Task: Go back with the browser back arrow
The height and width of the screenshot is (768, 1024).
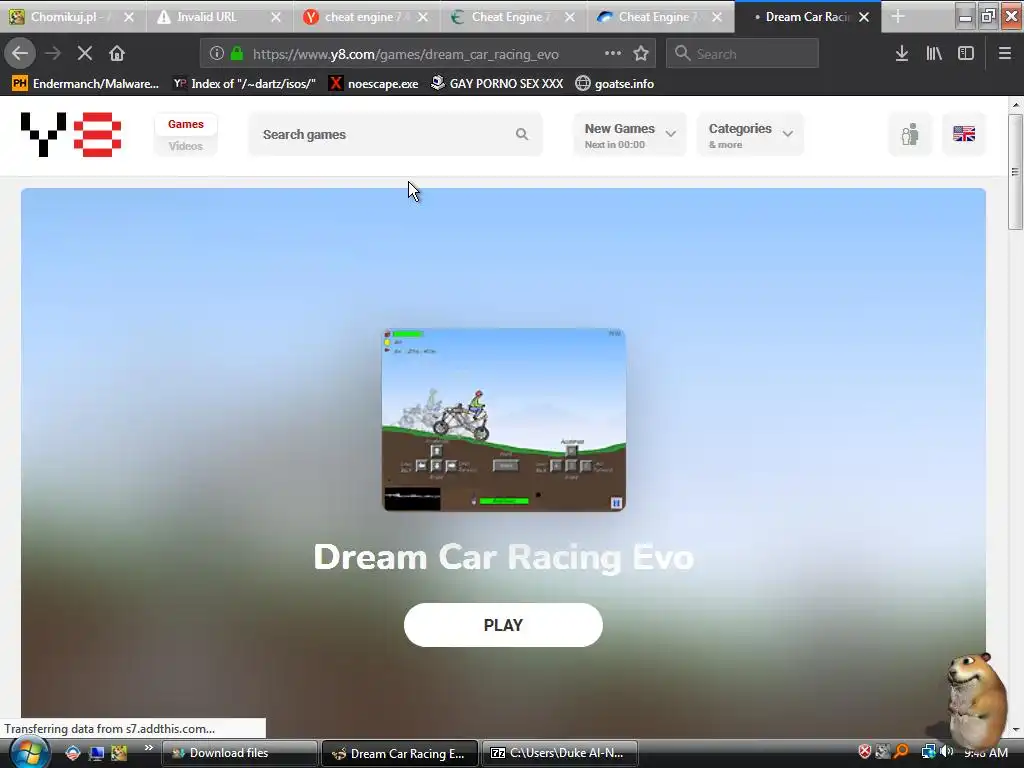Action: click(20, 54)
